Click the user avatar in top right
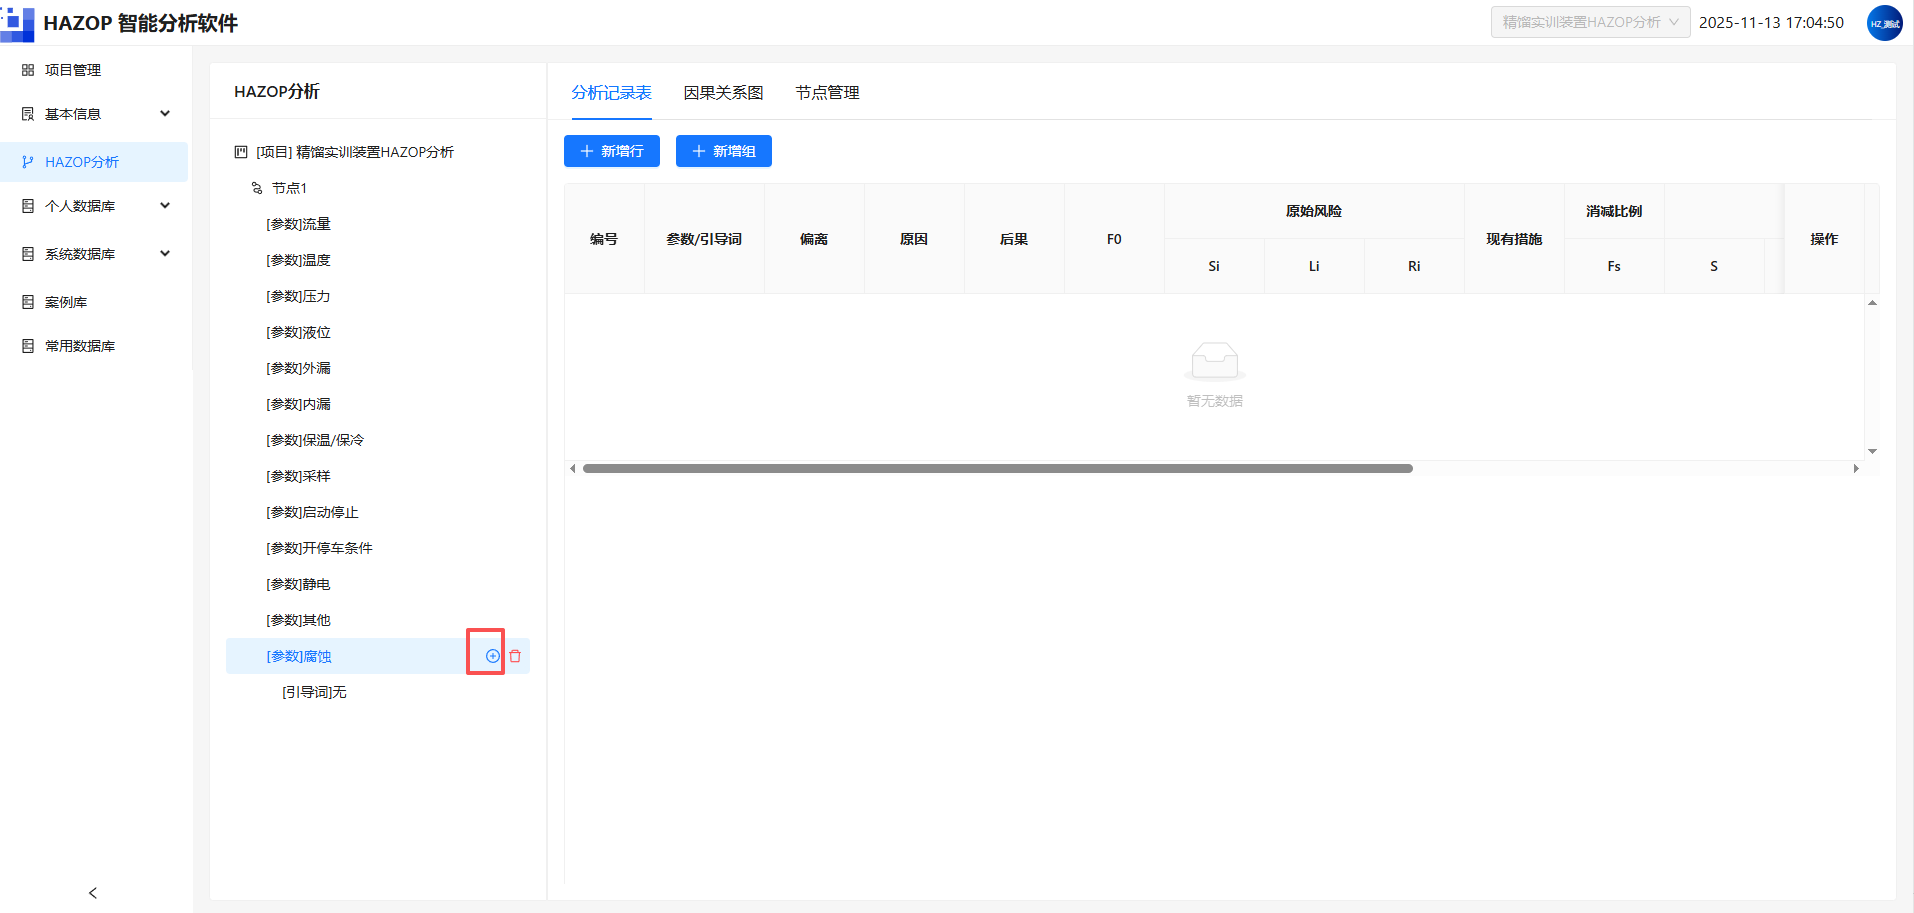 [1885, 23]
